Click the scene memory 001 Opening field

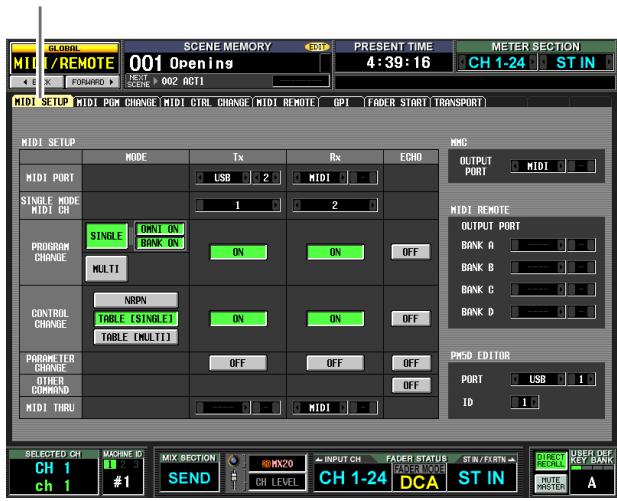(227, 63)
